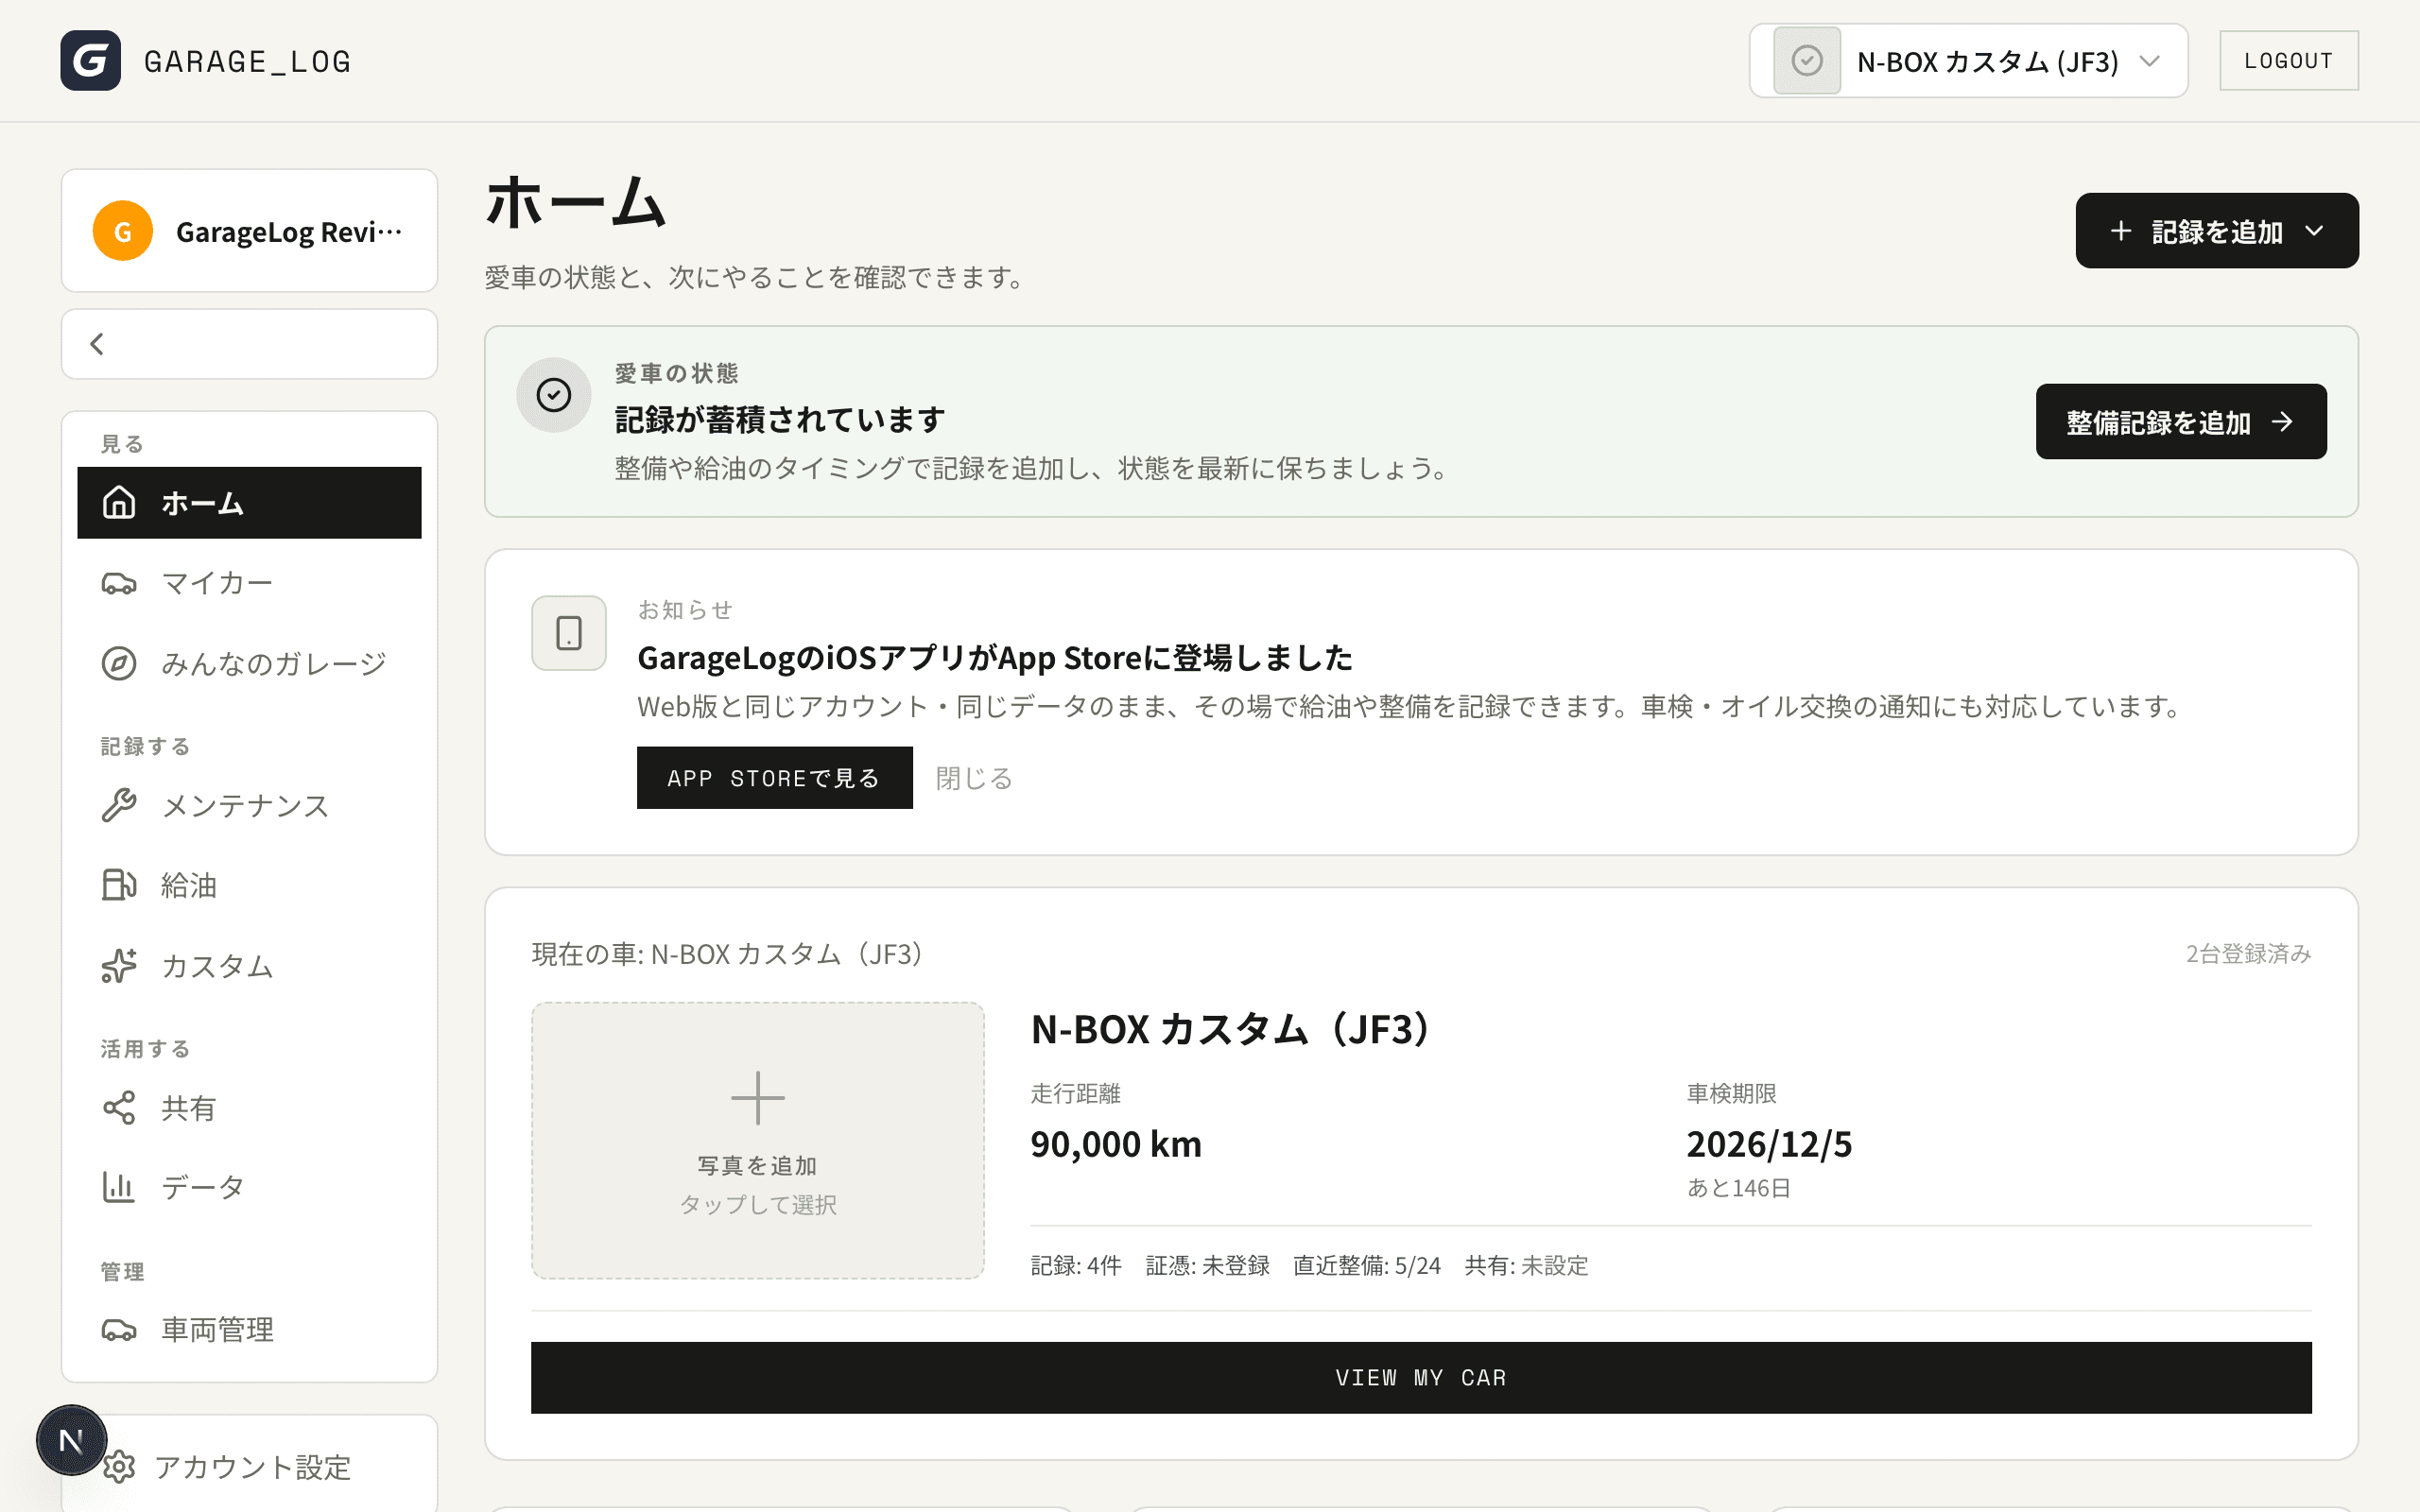Click the chevron arrow in vehicle selector
Image resolution: width=2420 pixels, height=1512 pixels.
click(x=2149, y=61)
